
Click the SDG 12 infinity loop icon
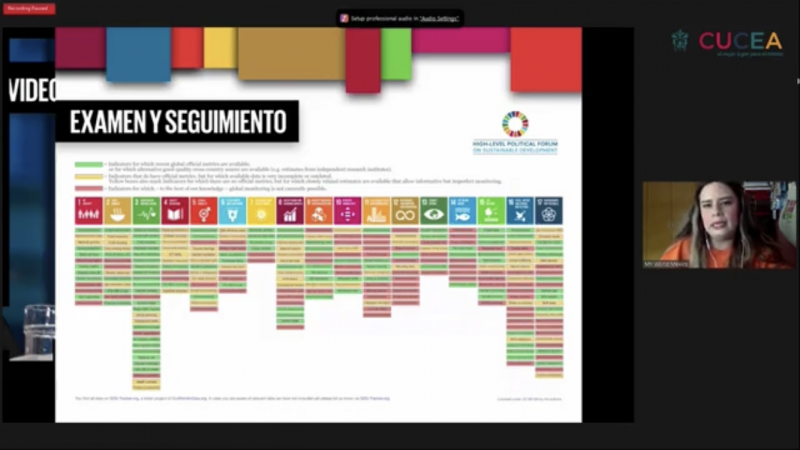tap(406, 210)
